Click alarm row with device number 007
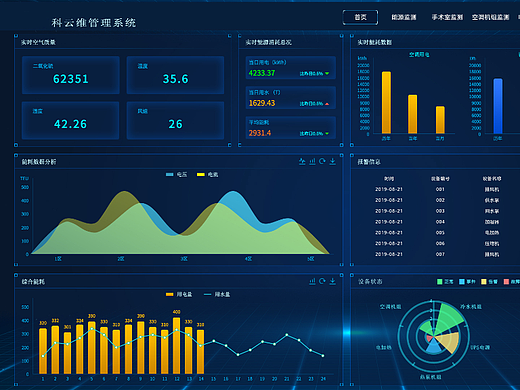 tap(437, 254)
